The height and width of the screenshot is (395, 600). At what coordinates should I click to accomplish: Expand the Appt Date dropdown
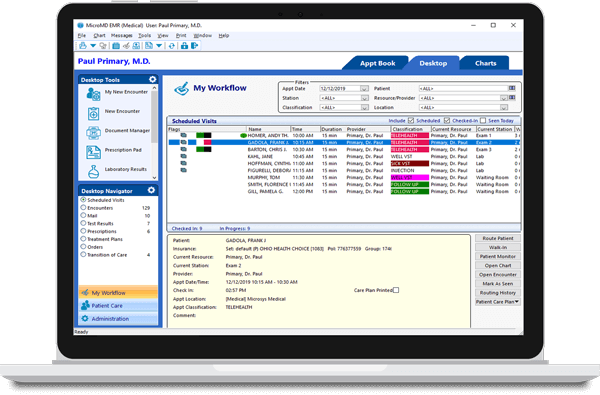(x=364, y=88)
